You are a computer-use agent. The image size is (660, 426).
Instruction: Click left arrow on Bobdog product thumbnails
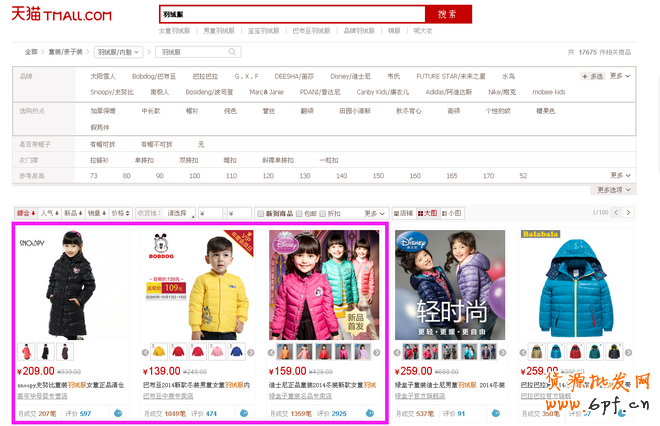pos(146,352)
